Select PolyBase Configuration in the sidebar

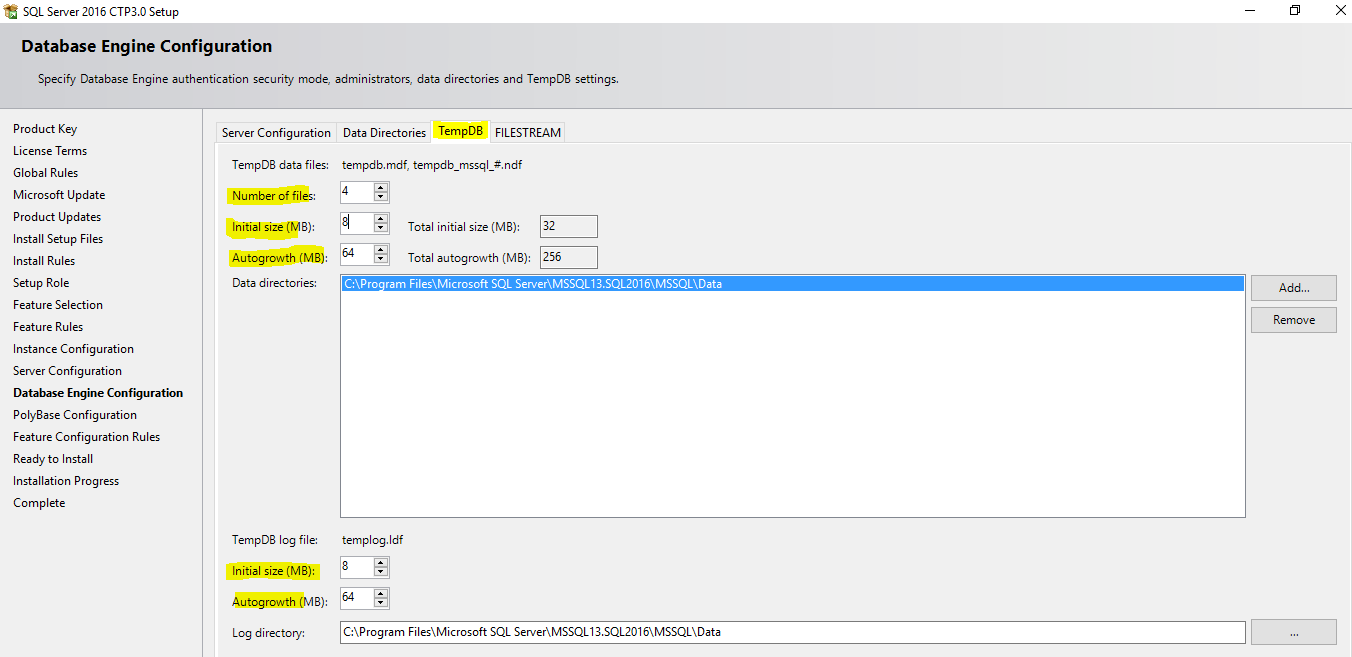(x=75, y=415)
